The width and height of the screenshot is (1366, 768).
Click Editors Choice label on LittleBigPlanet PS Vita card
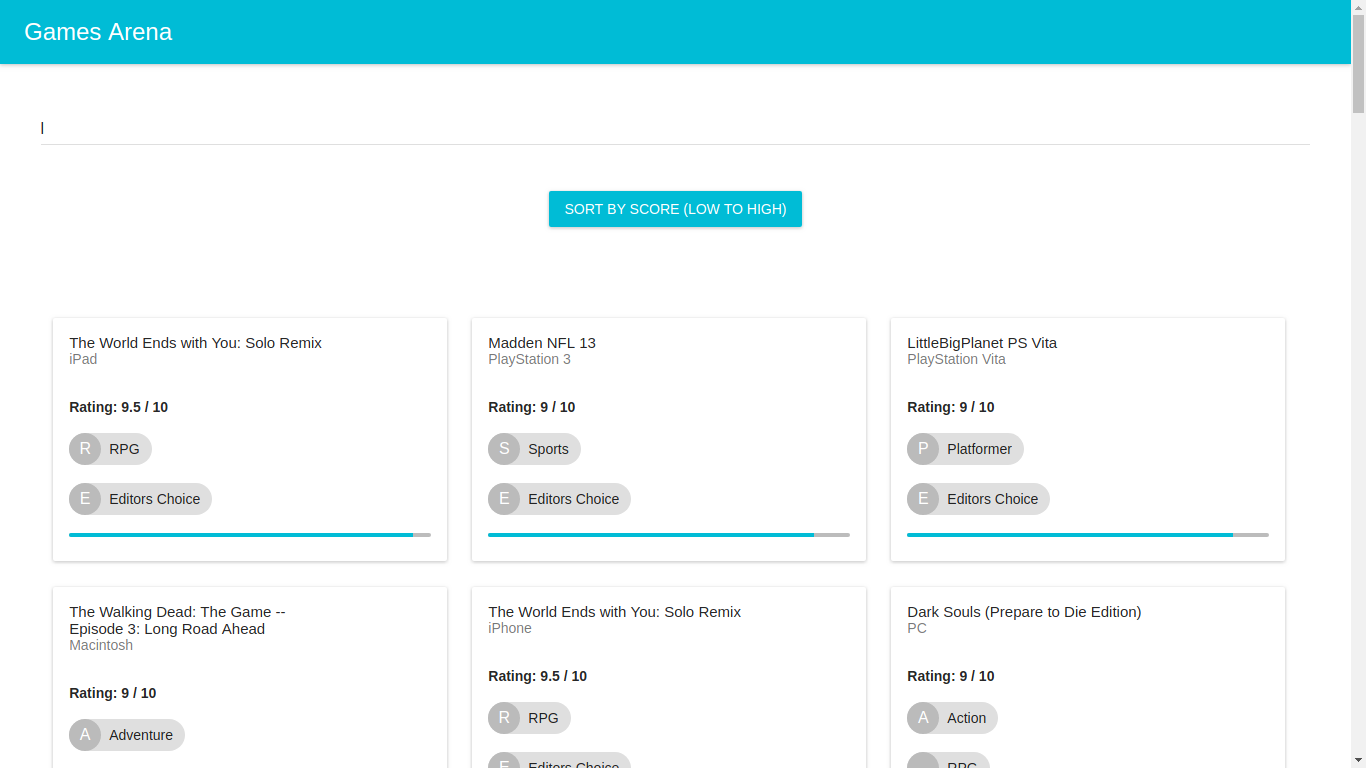pos(993,499)
